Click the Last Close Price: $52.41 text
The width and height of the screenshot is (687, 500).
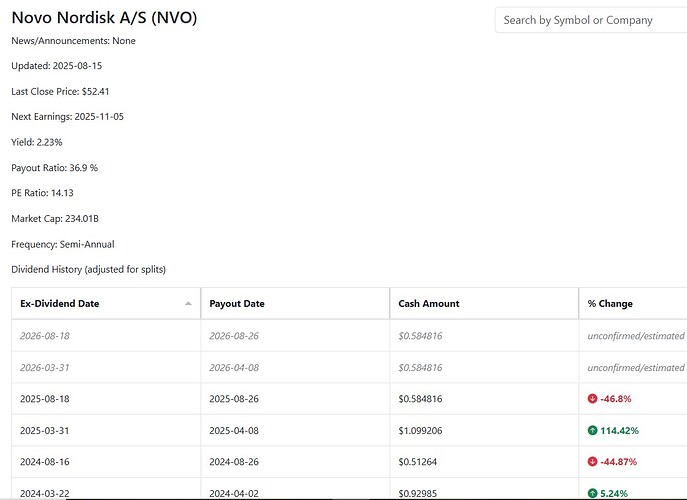(x=60, y=92)
